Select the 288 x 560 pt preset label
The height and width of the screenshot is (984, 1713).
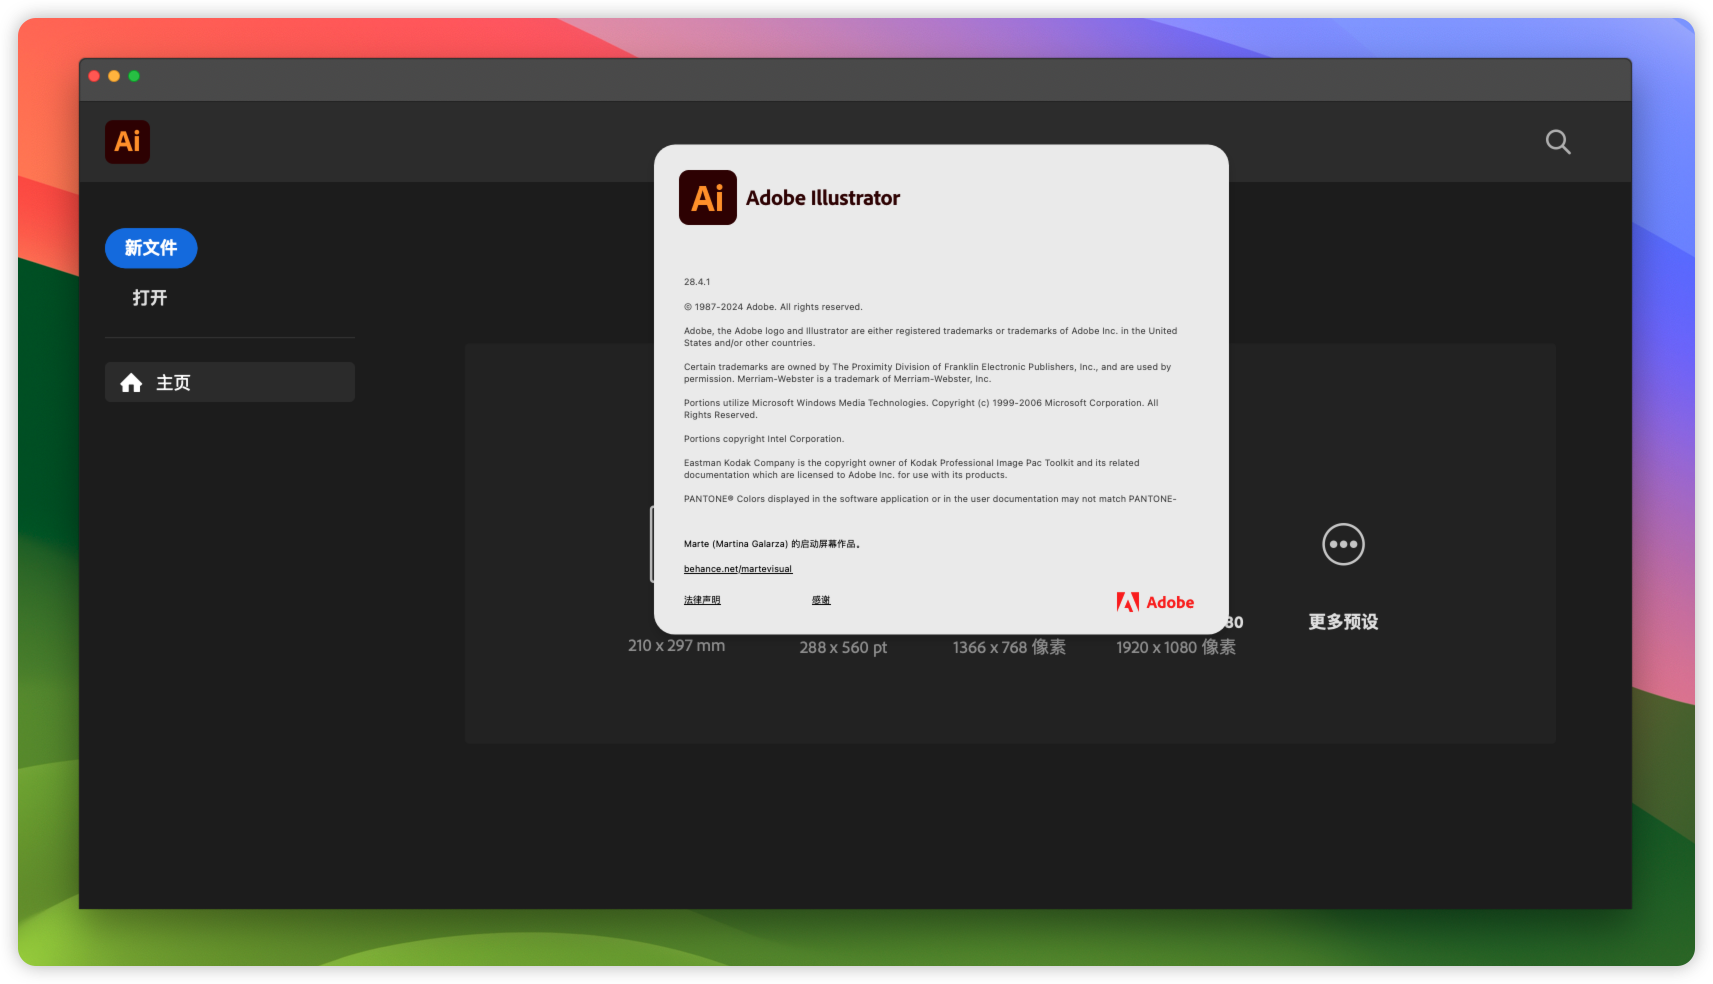843,647
